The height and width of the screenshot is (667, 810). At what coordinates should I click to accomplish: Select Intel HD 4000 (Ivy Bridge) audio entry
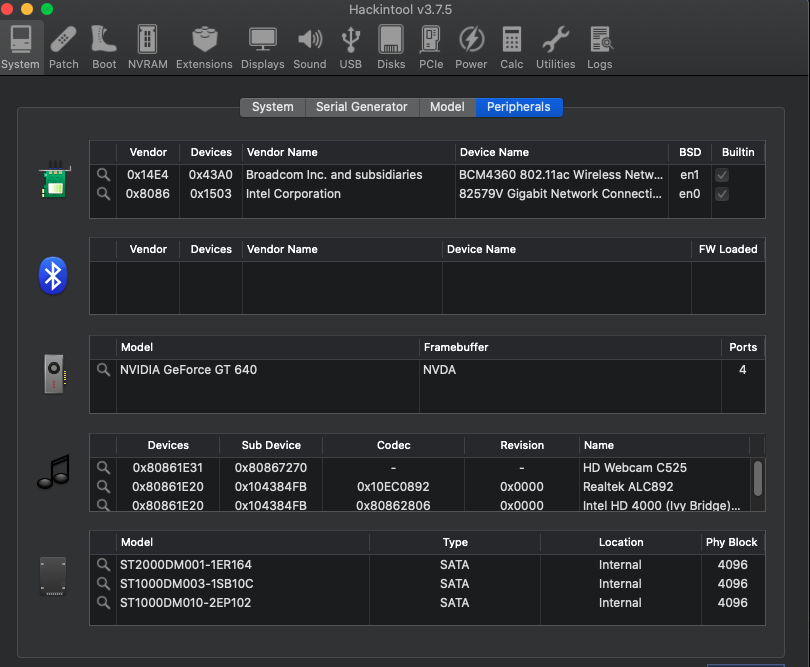(662, 505)
